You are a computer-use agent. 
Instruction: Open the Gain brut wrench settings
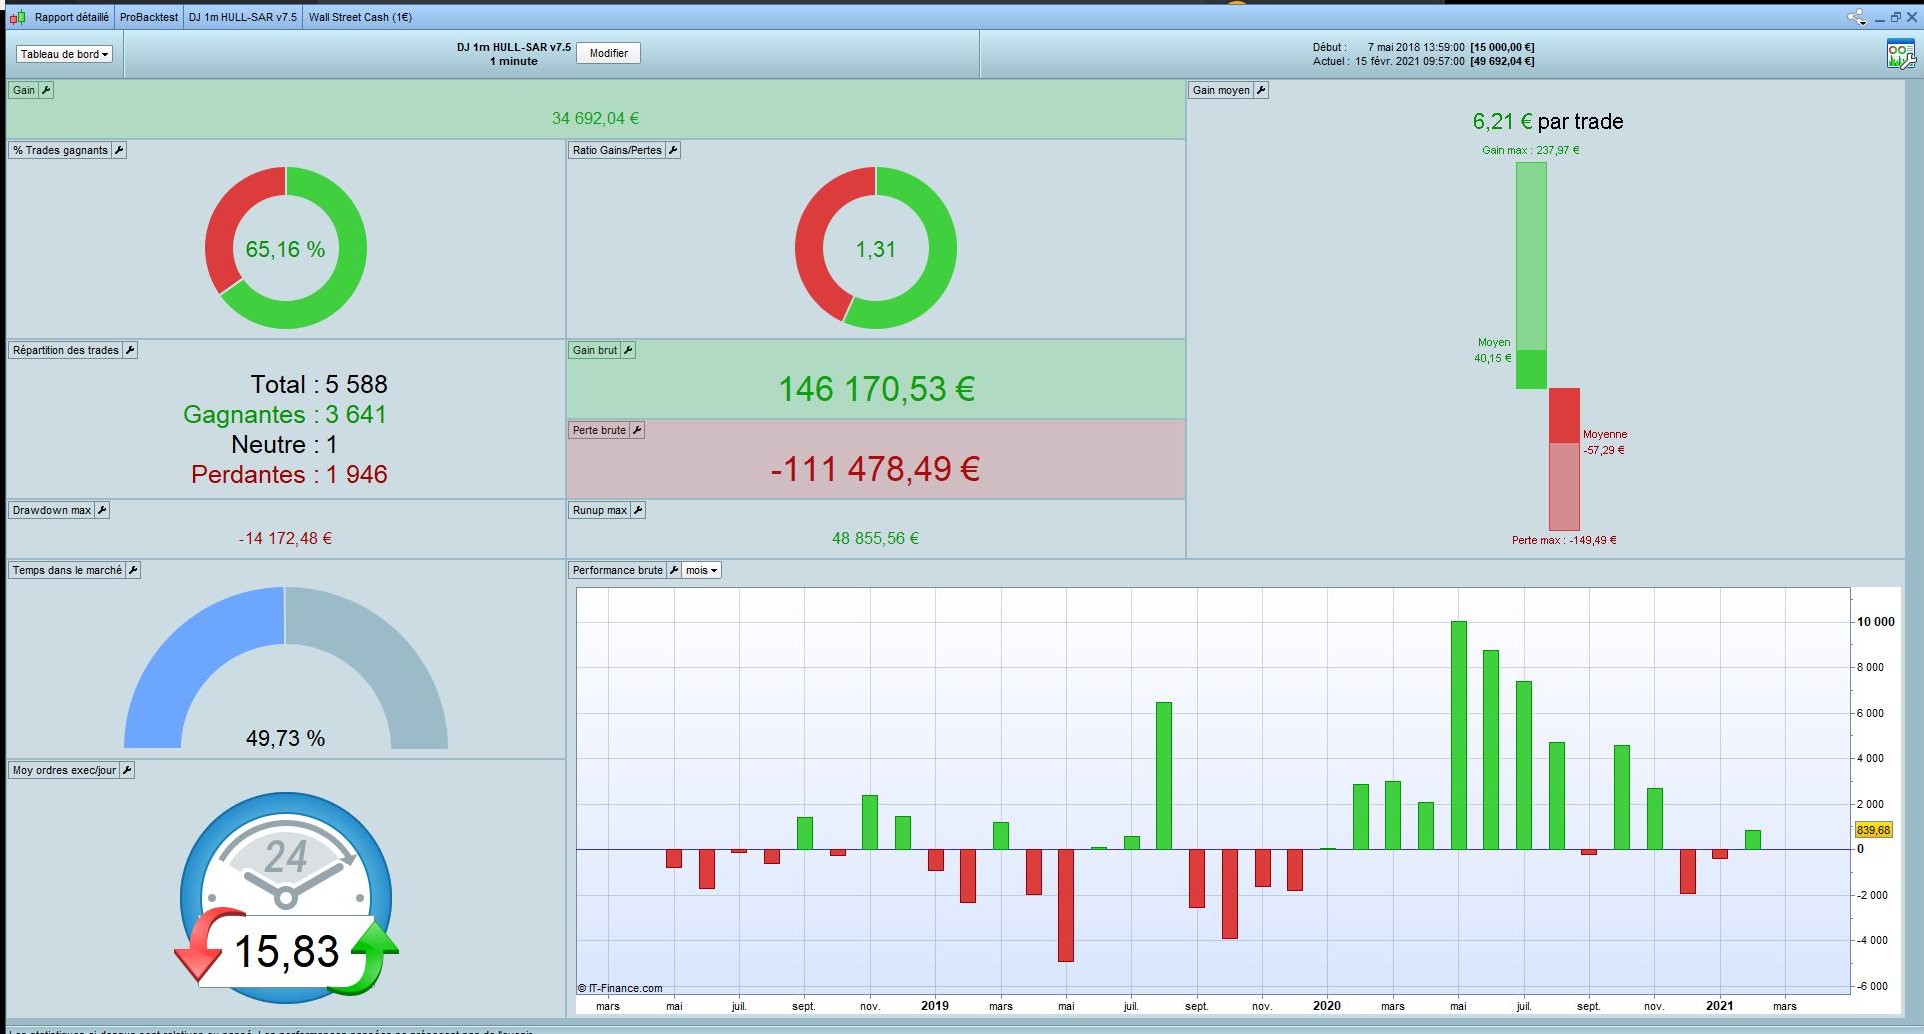click(x=628, y=350)
